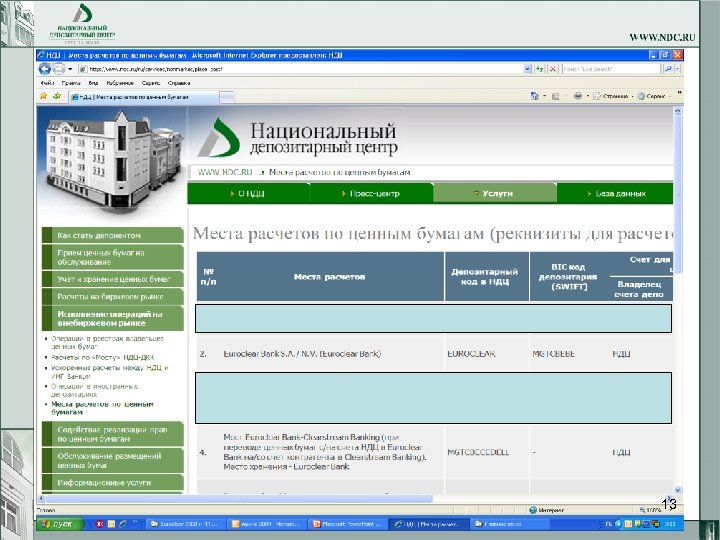720x540 pixels.
Task: Click the horizontal scrollbar thumb
Action: 239,498
